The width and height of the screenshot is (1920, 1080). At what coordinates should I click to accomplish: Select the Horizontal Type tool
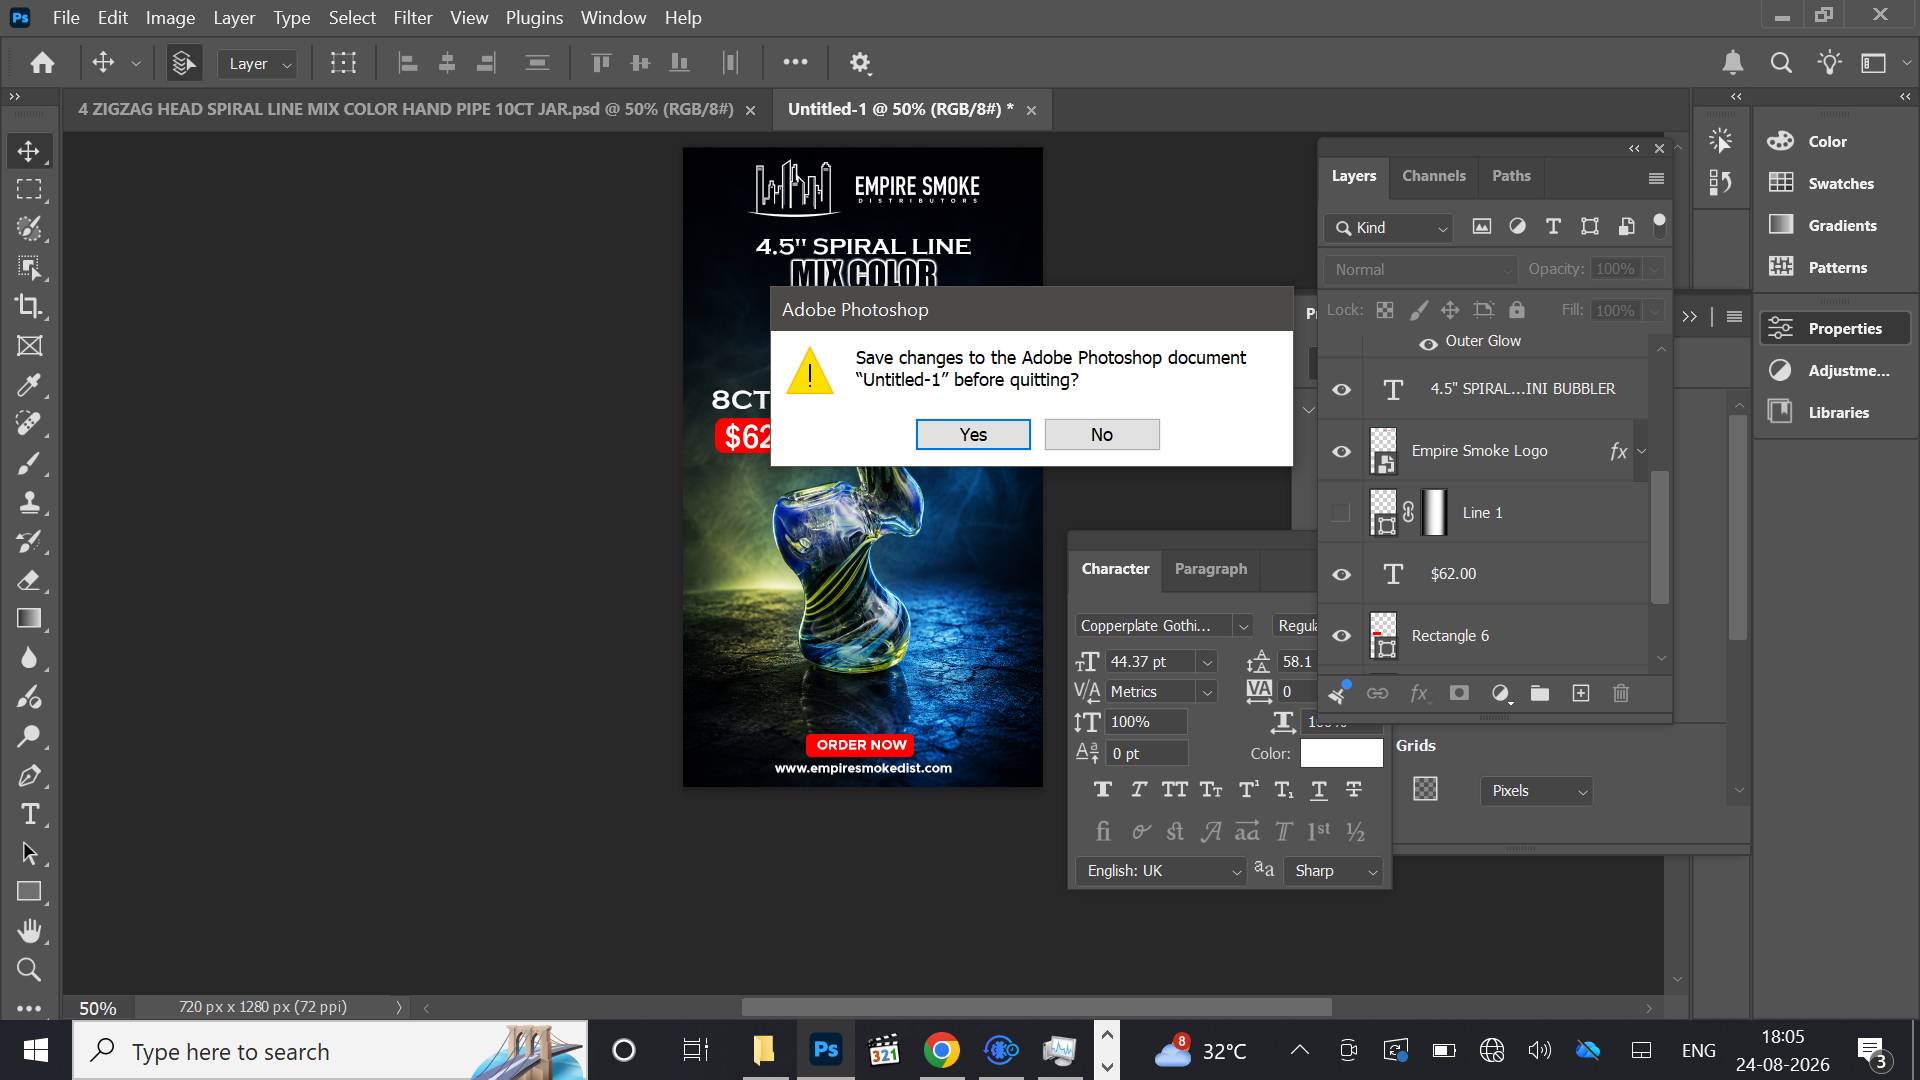tap(29, 814)
